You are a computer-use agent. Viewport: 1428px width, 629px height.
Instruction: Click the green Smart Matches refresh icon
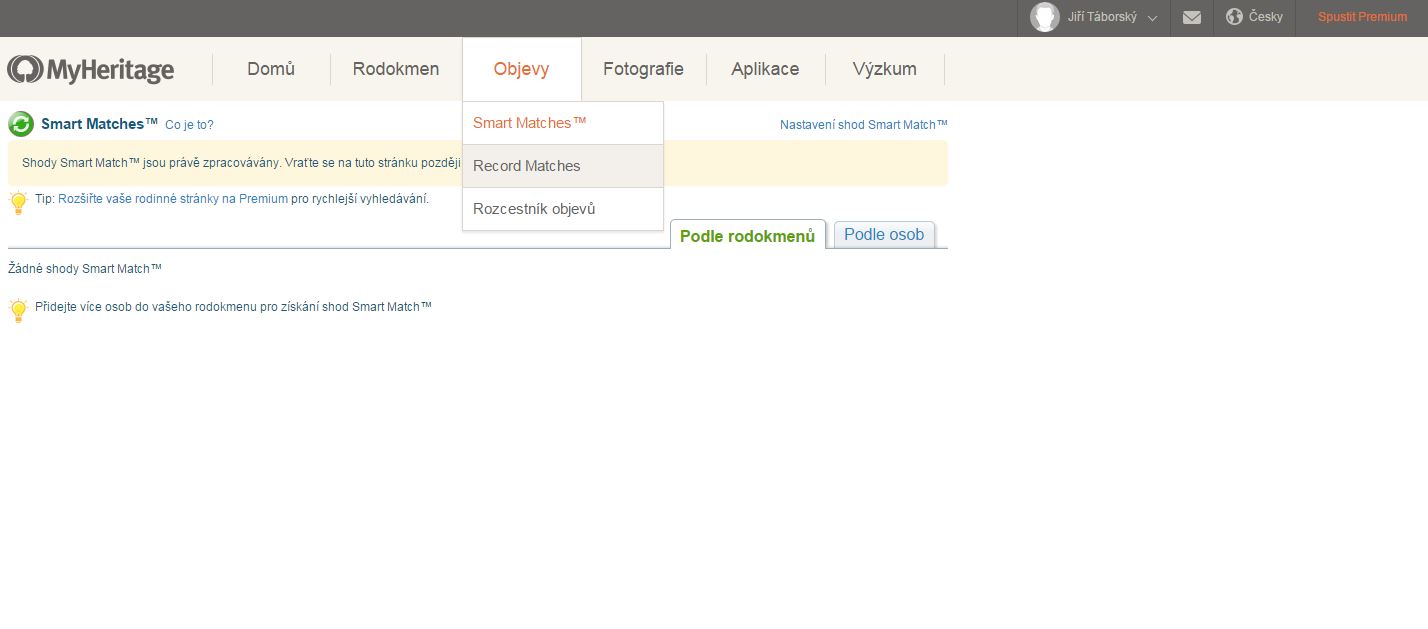tap(21, 124)
